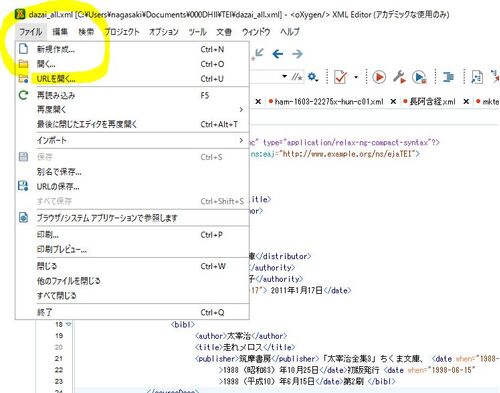Click the Validate red checkmark icon

340,77
